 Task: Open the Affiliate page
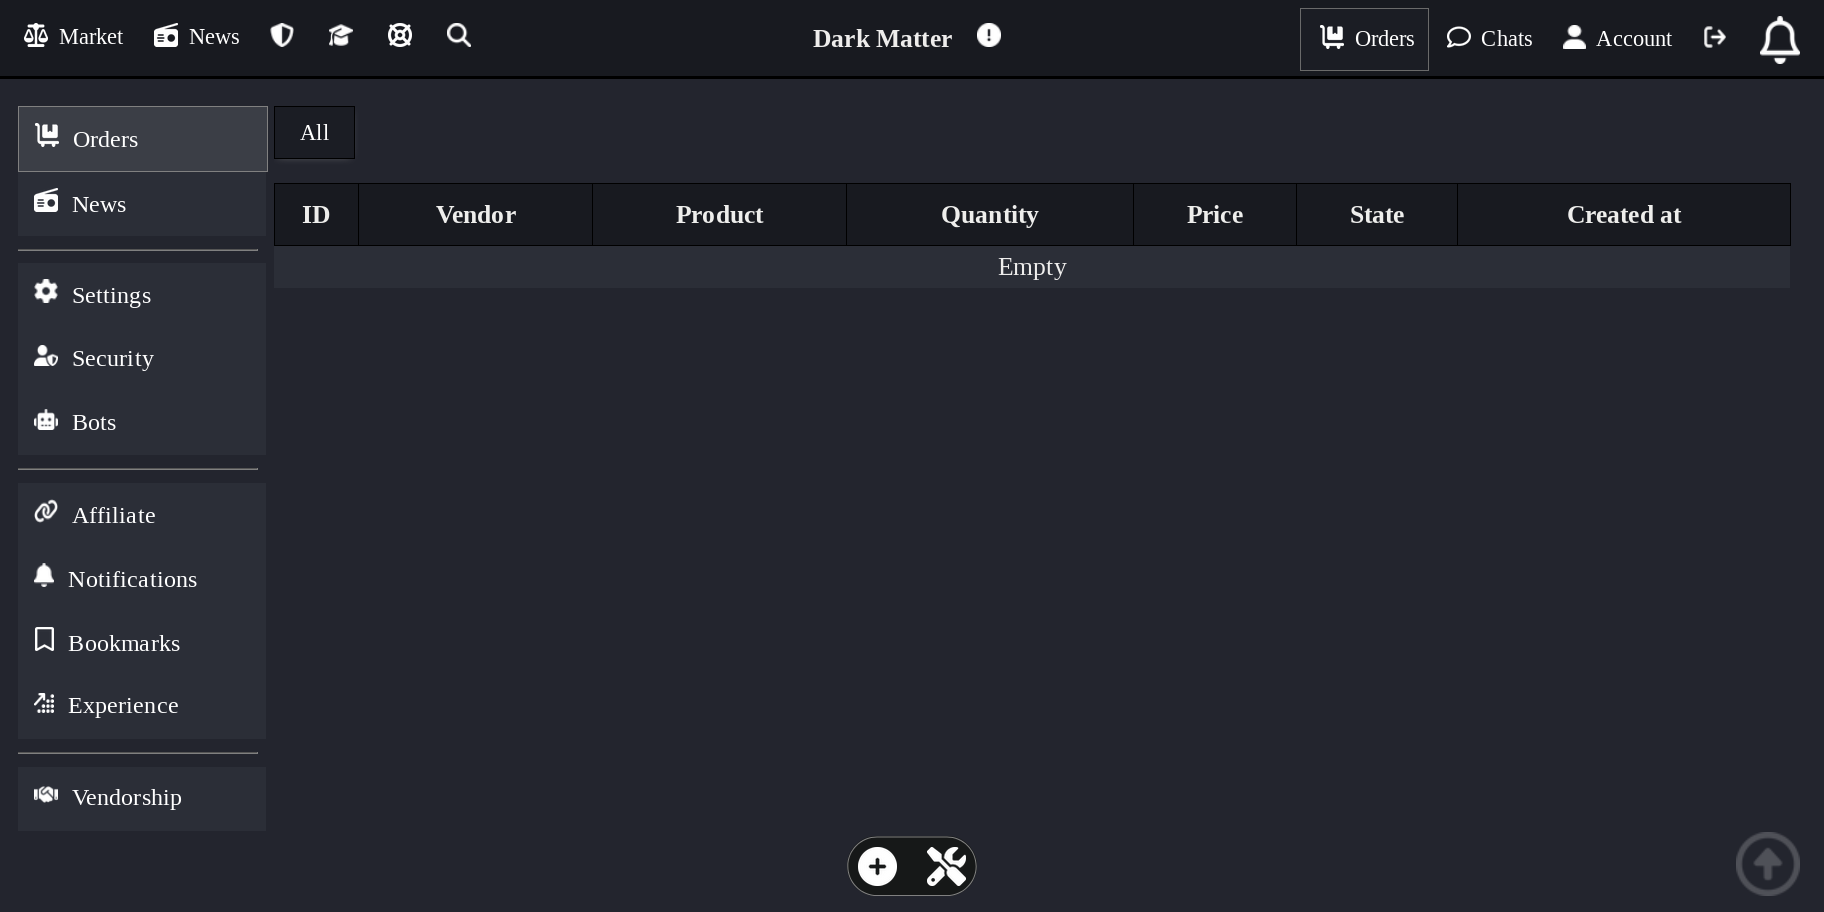113,515
